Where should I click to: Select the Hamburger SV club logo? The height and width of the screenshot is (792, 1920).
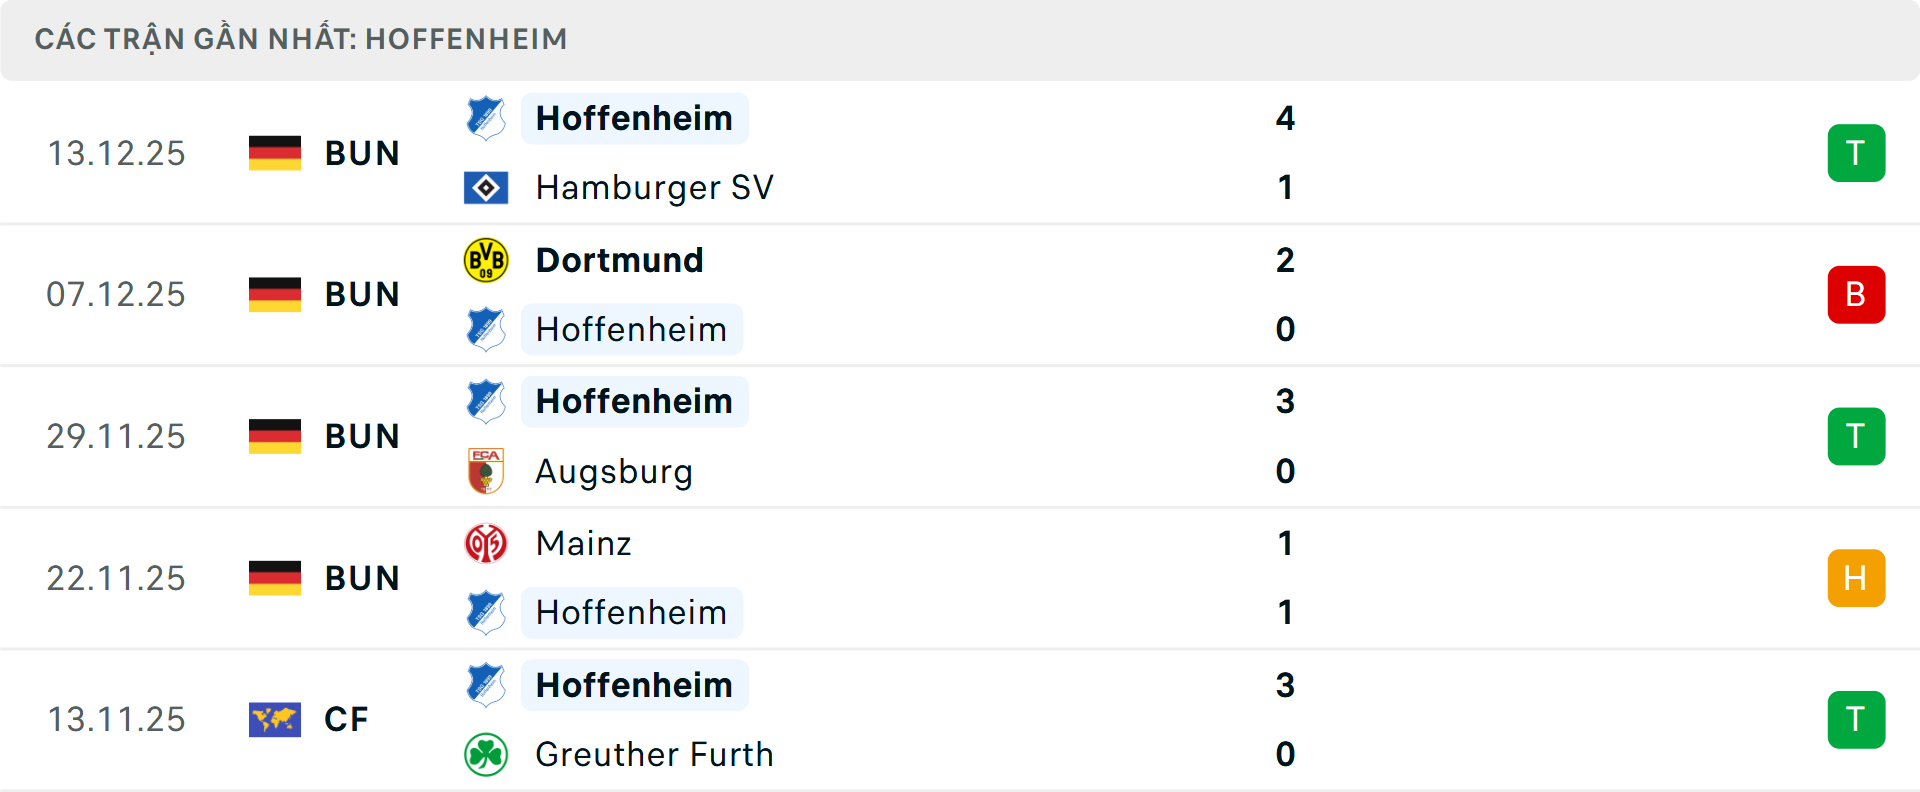pyautogui.click(x=487, y=187)
